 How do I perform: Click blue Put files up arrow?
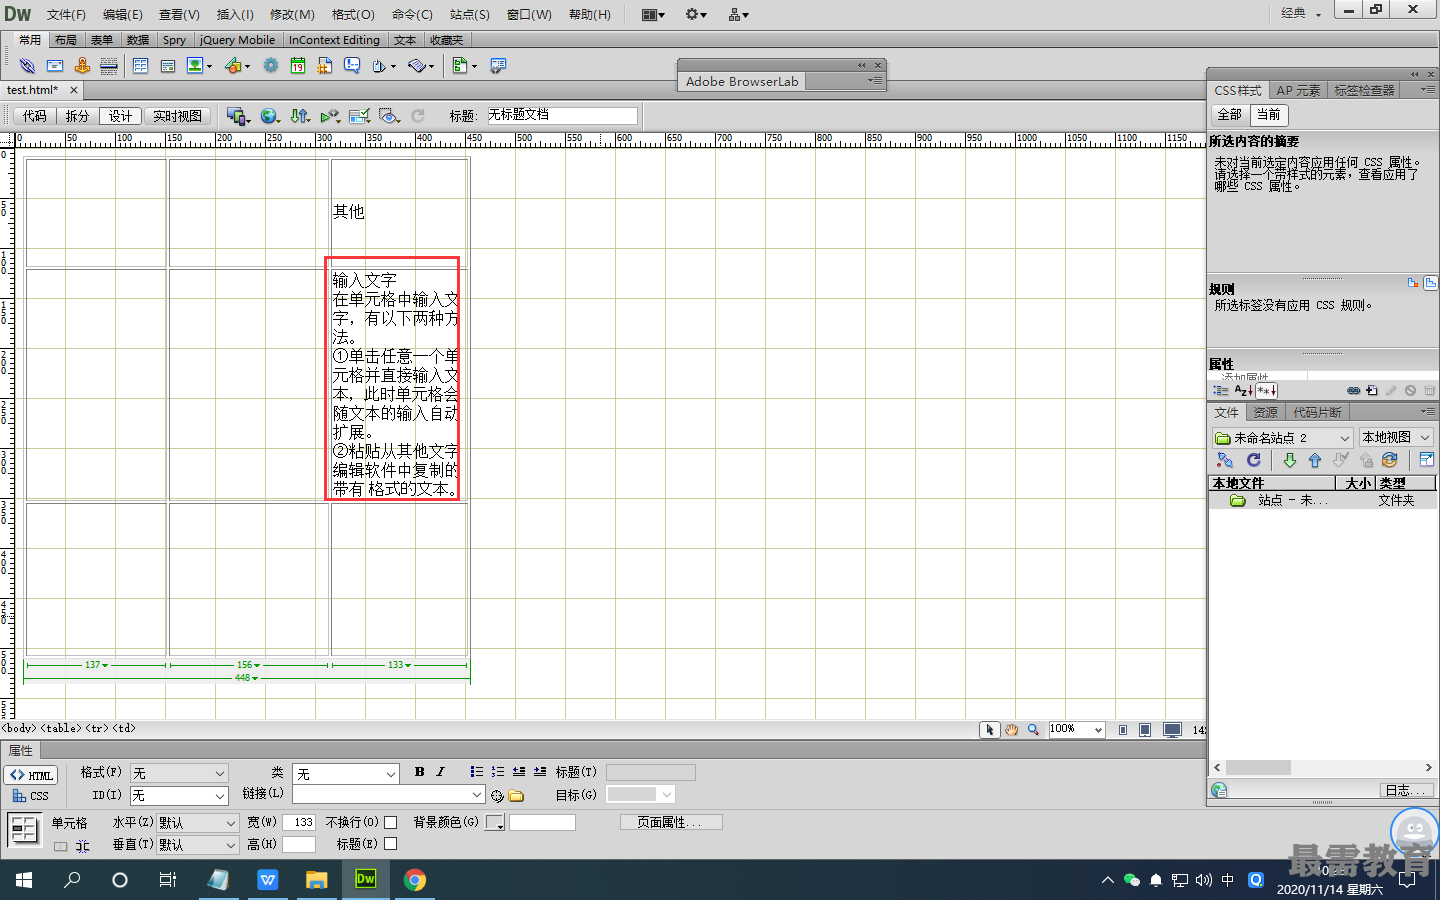tap(1315, 460)
